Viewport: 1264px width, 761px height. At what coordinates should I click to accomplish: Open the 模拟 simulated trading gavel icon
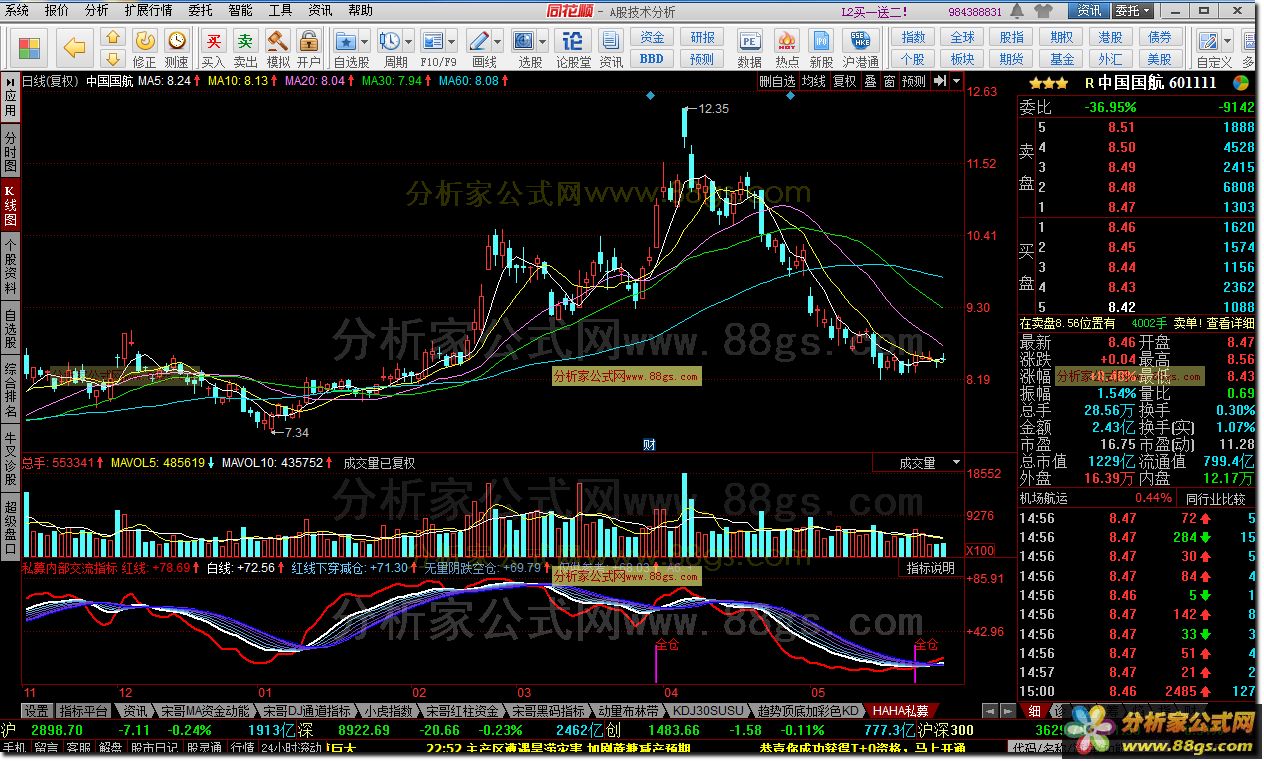pyautogui.click(x=278, y=41)
